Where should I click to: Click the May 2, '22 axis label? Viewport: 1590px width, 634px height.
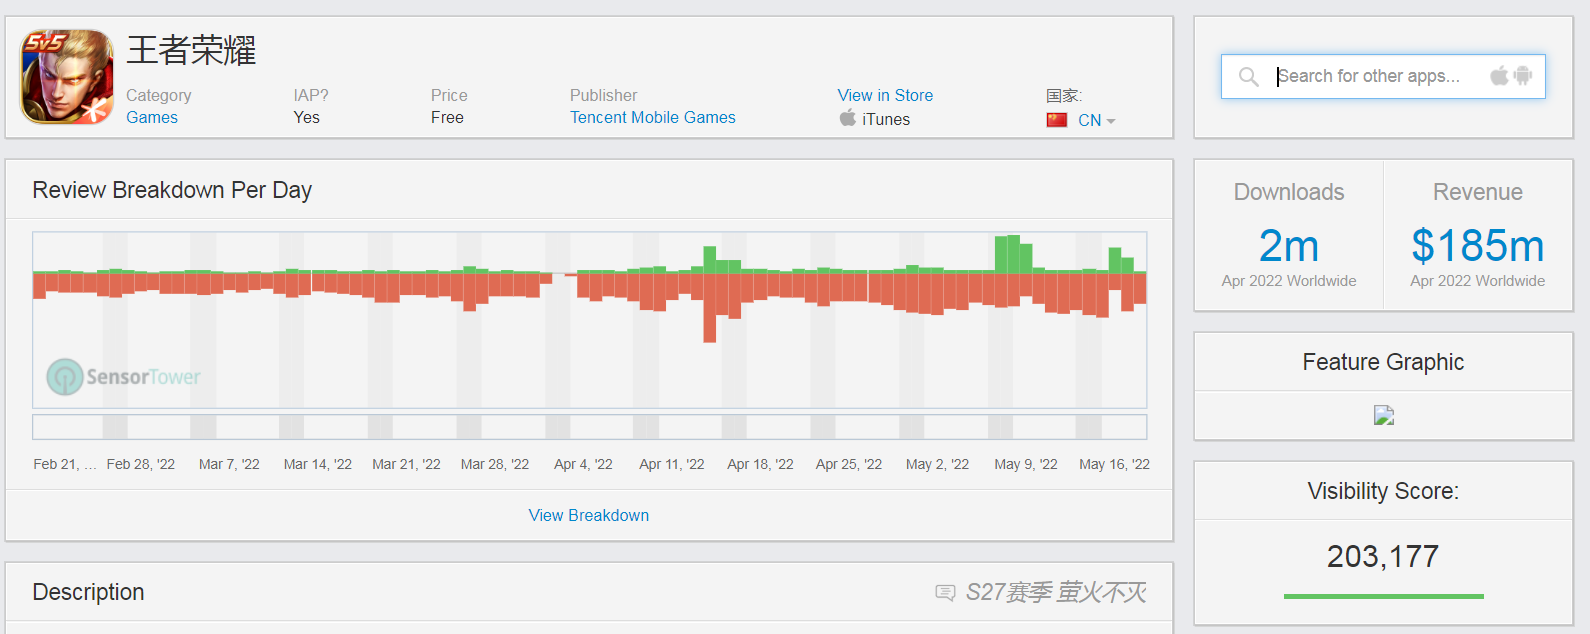coord(937,464)
